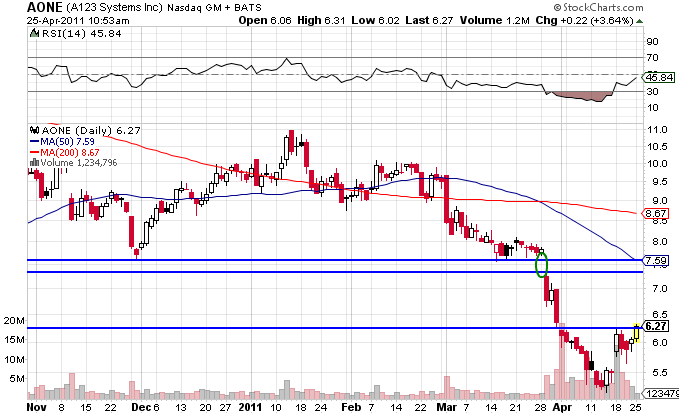Click the Open 6.06 value in header
Image resolution: width=679 pixels, height=413 pixels.
click(x=265, y=20)
